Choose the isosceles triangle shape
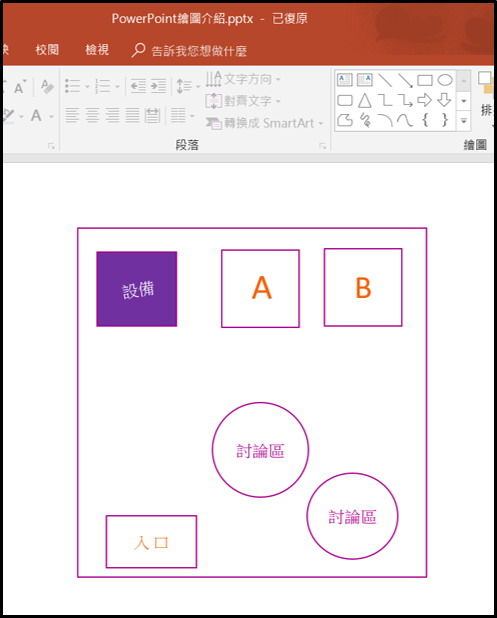This screenshot has height=618, width=497. (365, 101)
